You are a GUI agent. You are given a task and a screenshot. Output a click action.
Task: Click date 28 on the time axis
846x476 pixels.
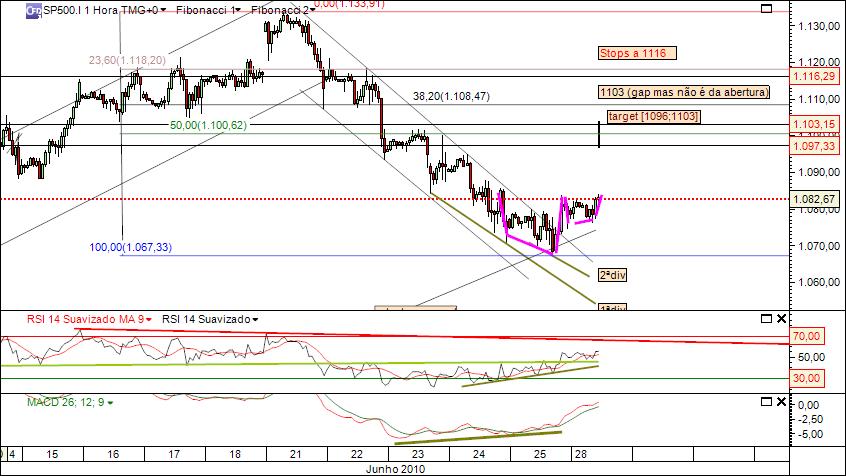(580, 454)
